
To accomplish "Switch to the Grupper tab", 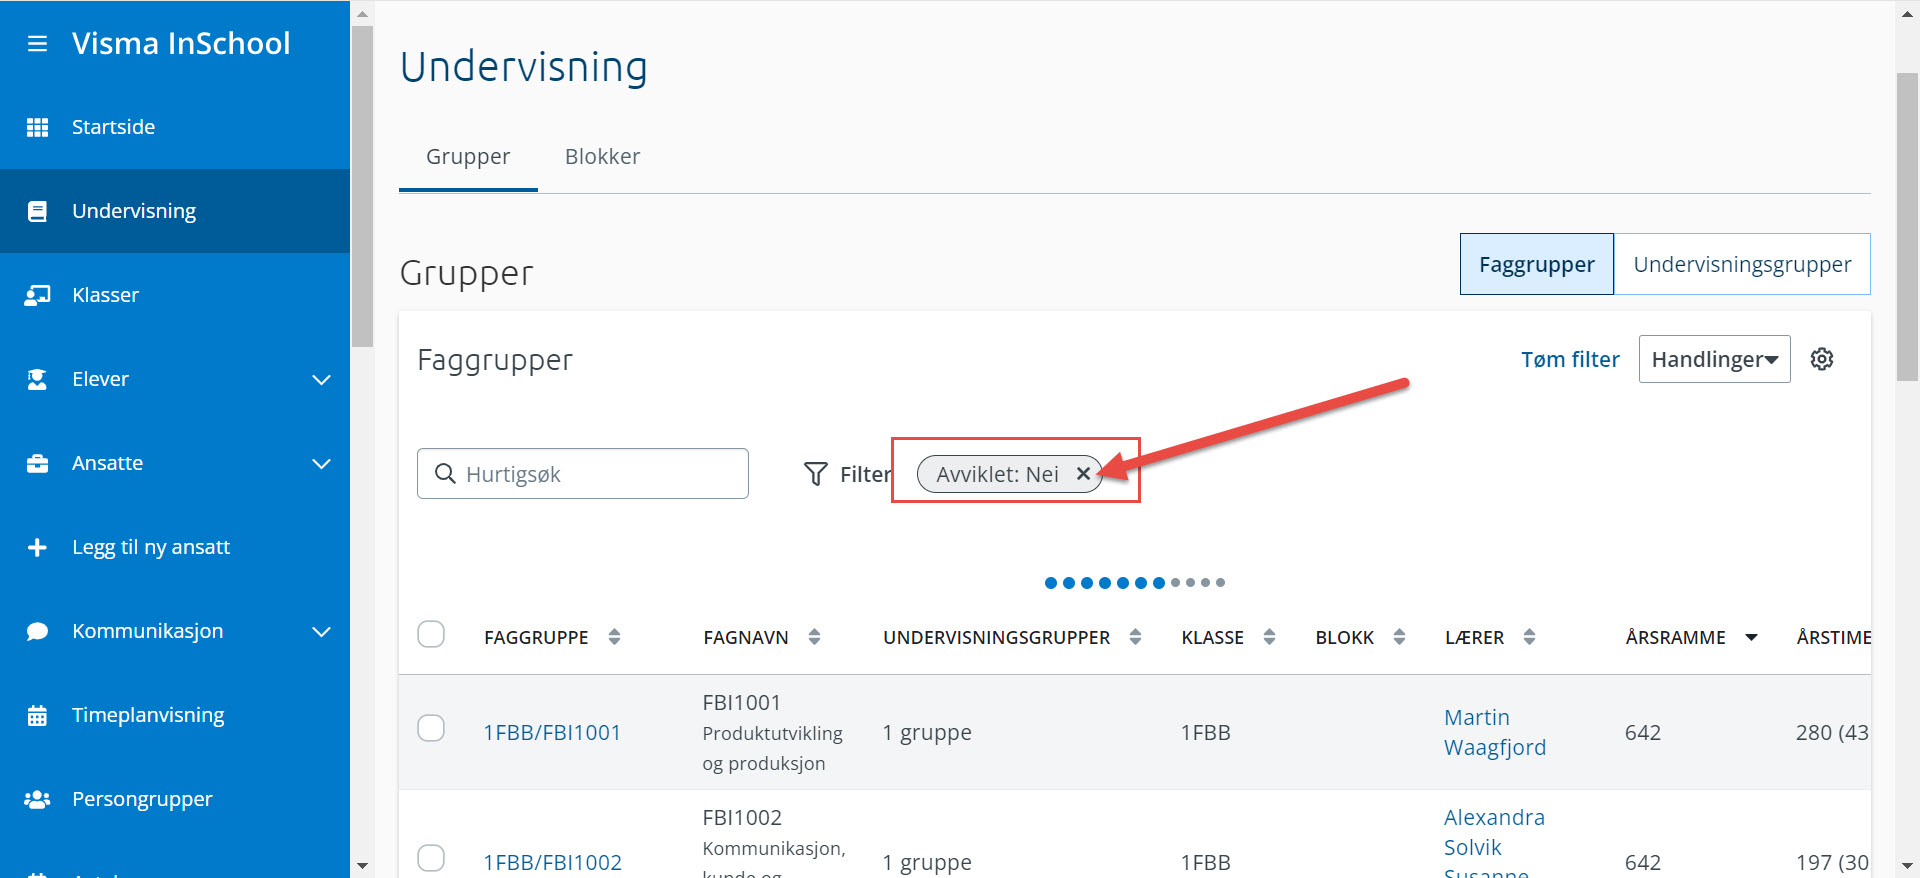I will (x=468, y=157).
